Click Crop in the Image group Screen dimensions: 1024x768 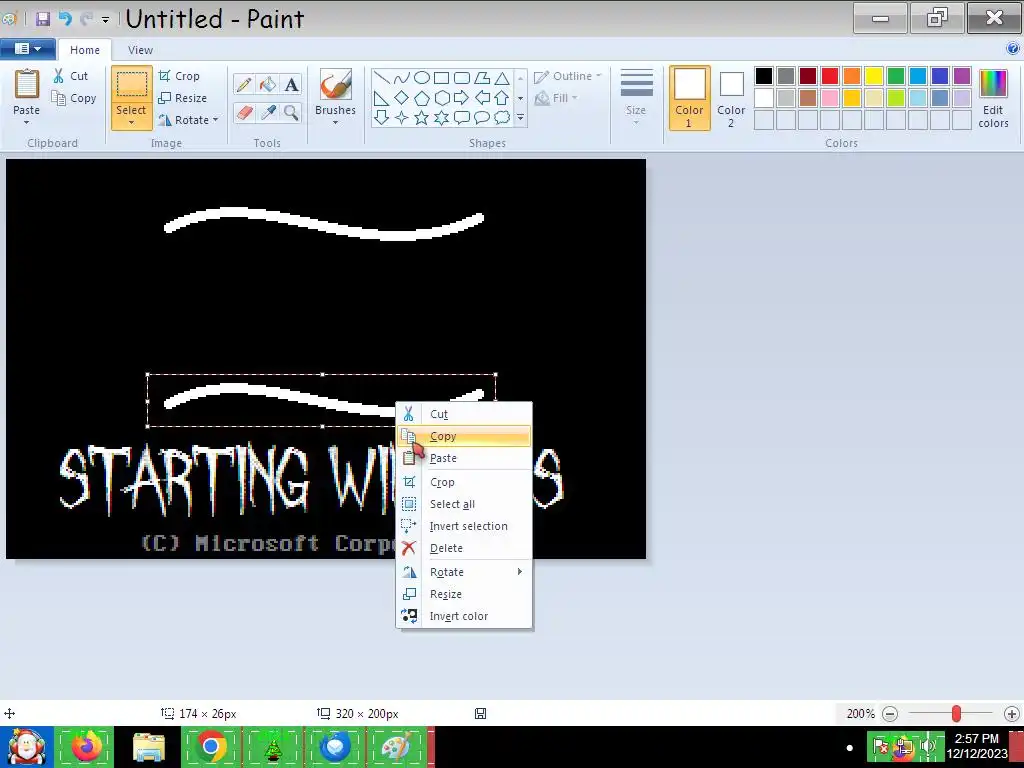point(179,76)
